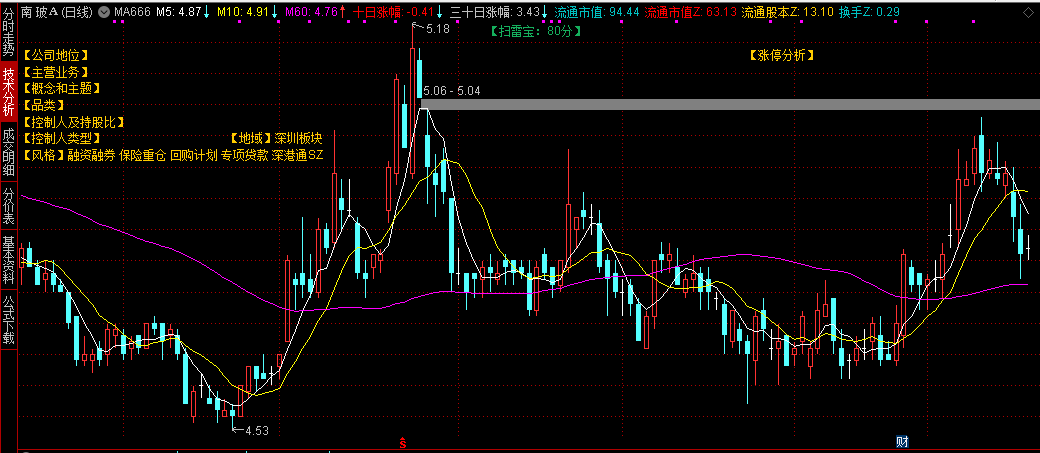Open 成交明细 side tab
This screenshot has height=453, width=1040.
tap(9, 154)
